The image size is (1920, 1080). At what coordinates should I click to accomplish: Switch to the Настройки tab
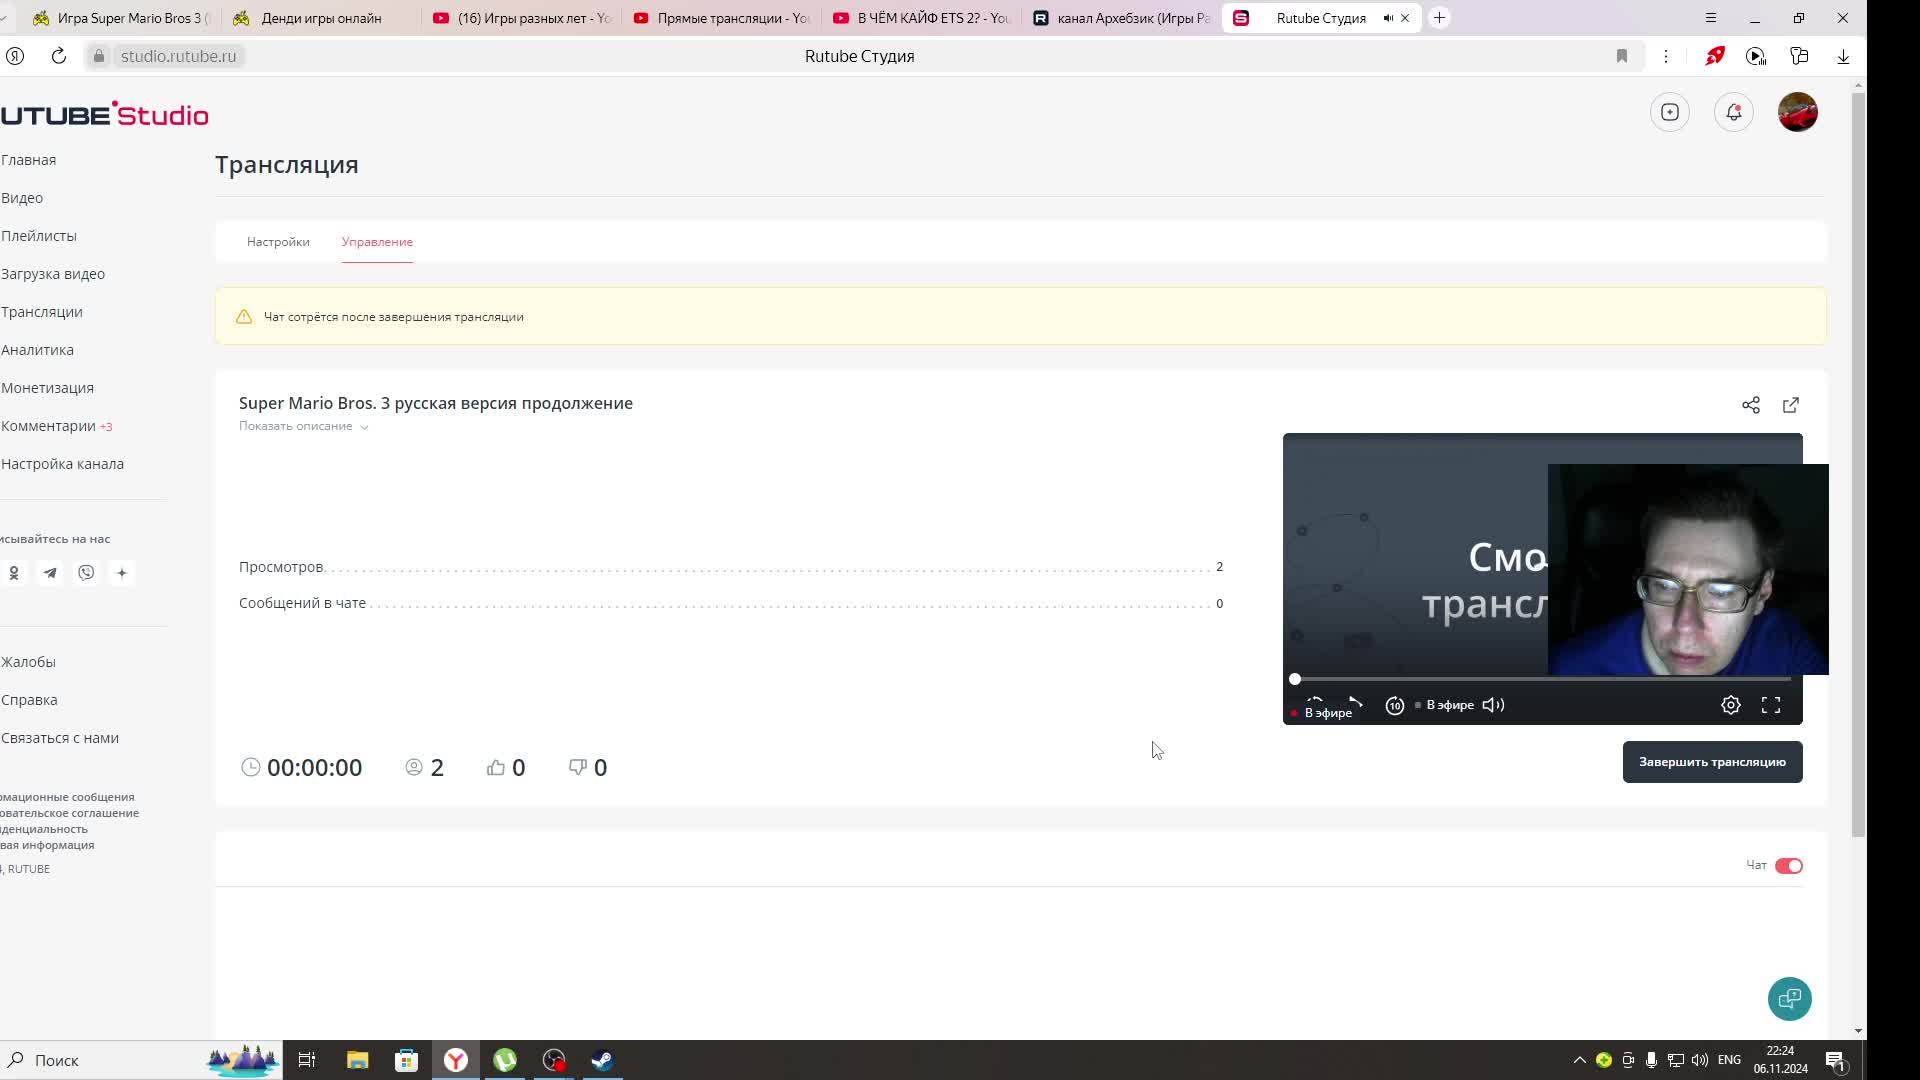pyautogui.click(x=278, y=242)
